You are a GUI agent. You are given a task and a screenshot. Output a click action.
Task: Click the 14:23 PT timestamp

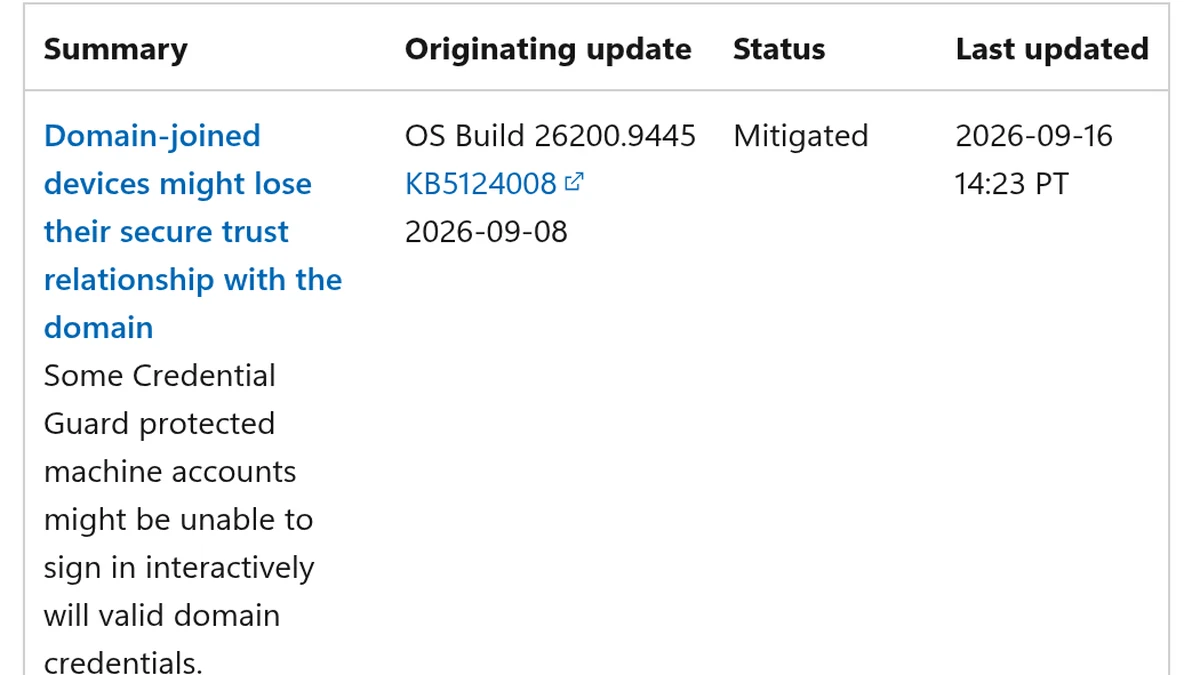coord(1012,183)
